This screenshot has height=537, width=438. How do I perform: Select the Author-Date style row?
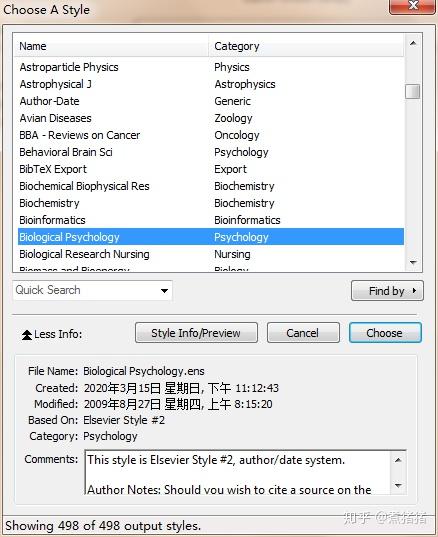211,101
